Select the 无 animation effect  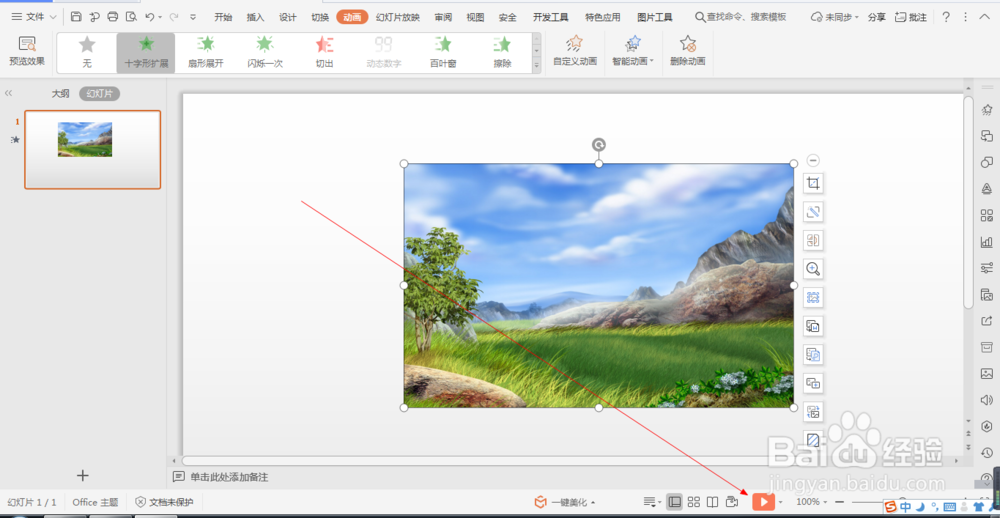pos(87,52)
